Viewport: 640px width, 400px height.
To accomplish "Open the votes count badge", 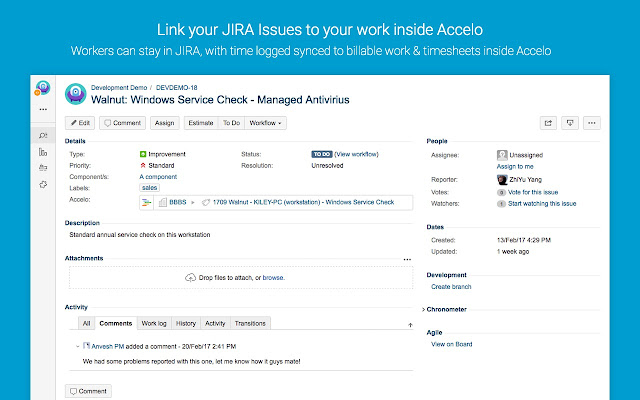I will click(501, 192).
